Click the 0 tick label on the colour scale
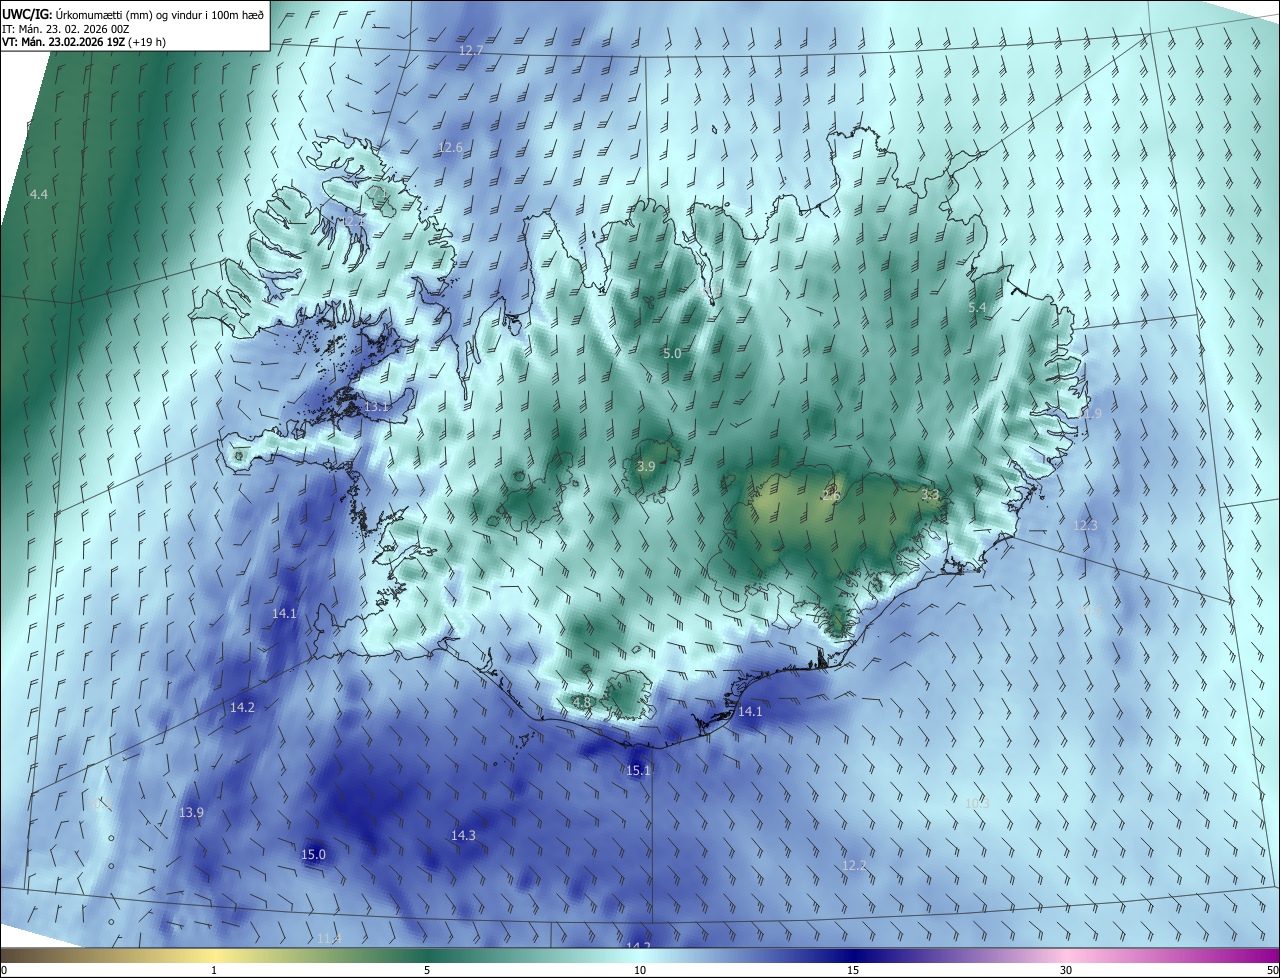1280x978 pixels. 4,971
